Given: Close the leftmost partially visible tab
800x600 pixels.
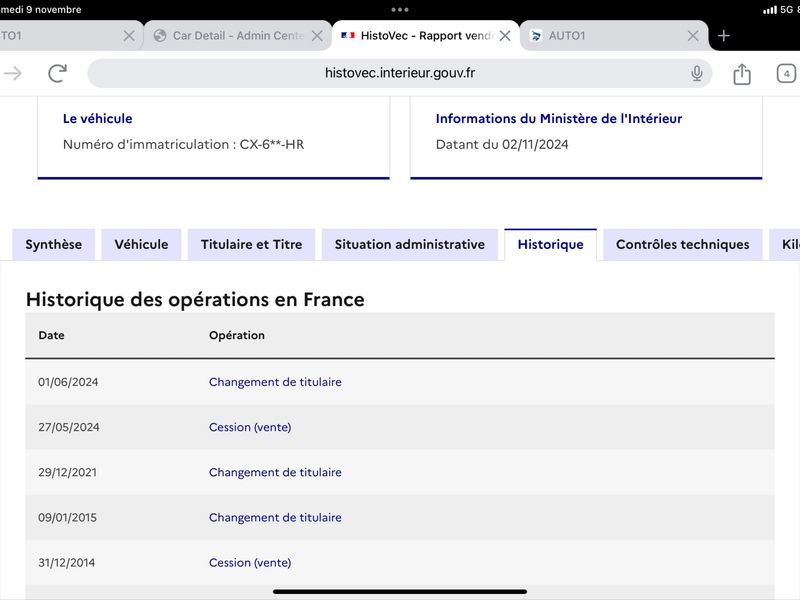Looking at the screenshot, I should pyautogui.click(x=129, y=36).
